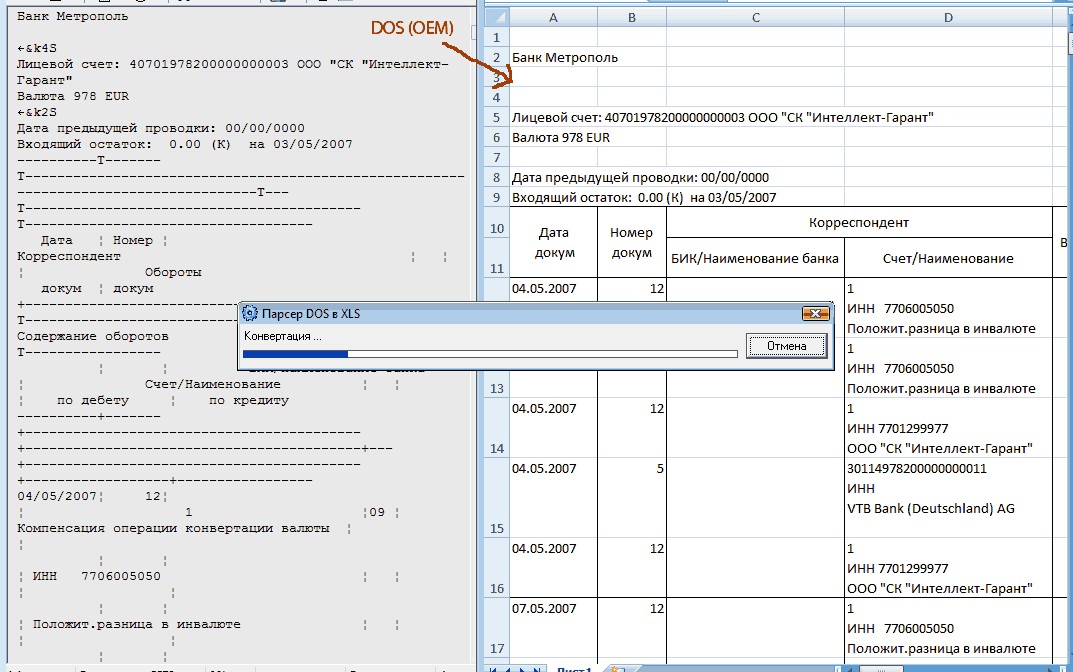Click the conversion progress bar
The image size is (1073, 672).
point(490,354)
